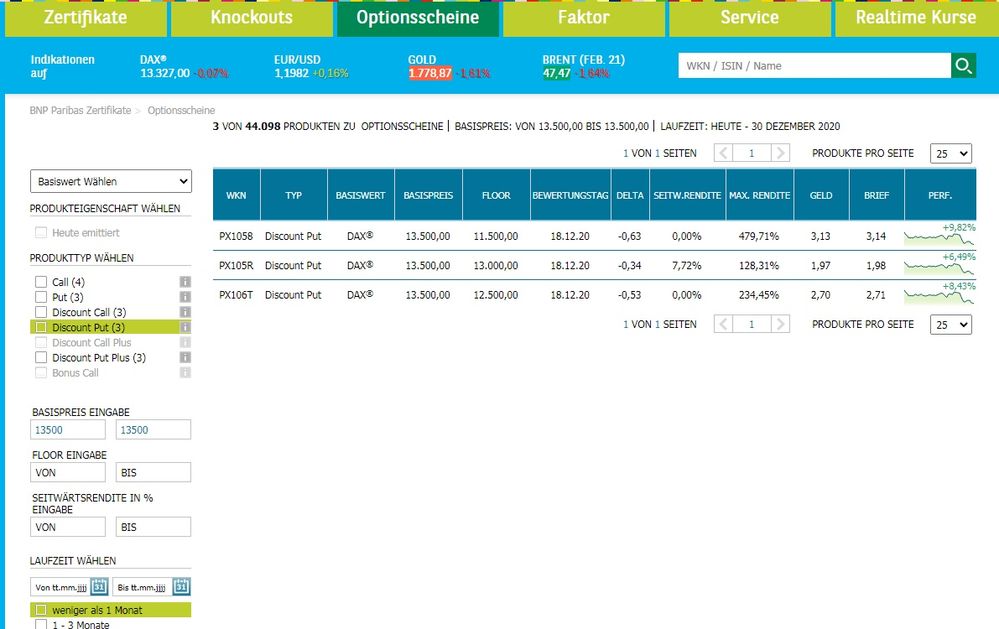Screen dimensions: 999x629
Task: Open the 'Basiswert Wählen' dropdown
Action: click(110, 181)
